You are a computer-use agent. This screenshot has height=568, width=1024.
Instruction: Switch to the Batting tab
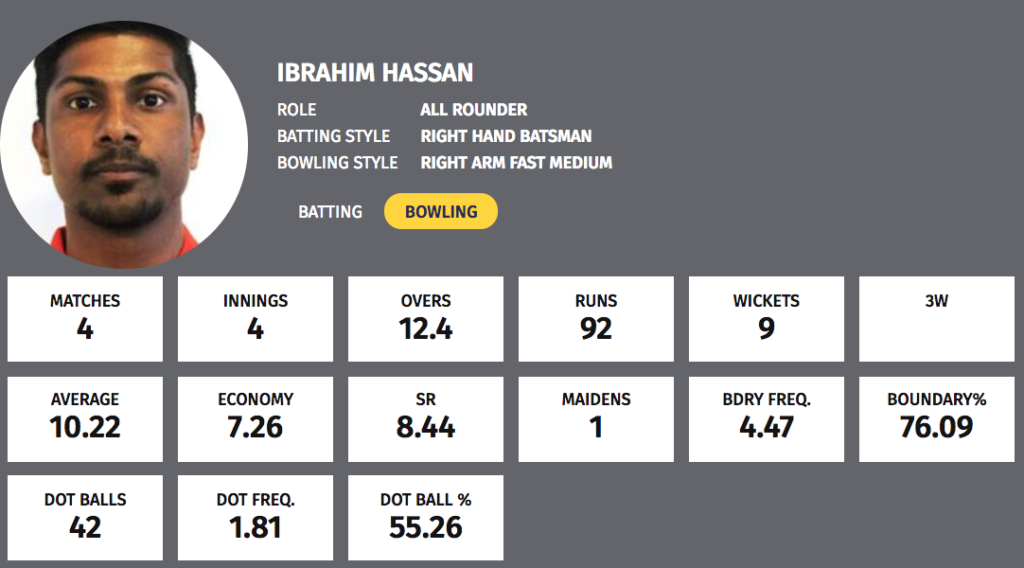(x=330, y=212)
